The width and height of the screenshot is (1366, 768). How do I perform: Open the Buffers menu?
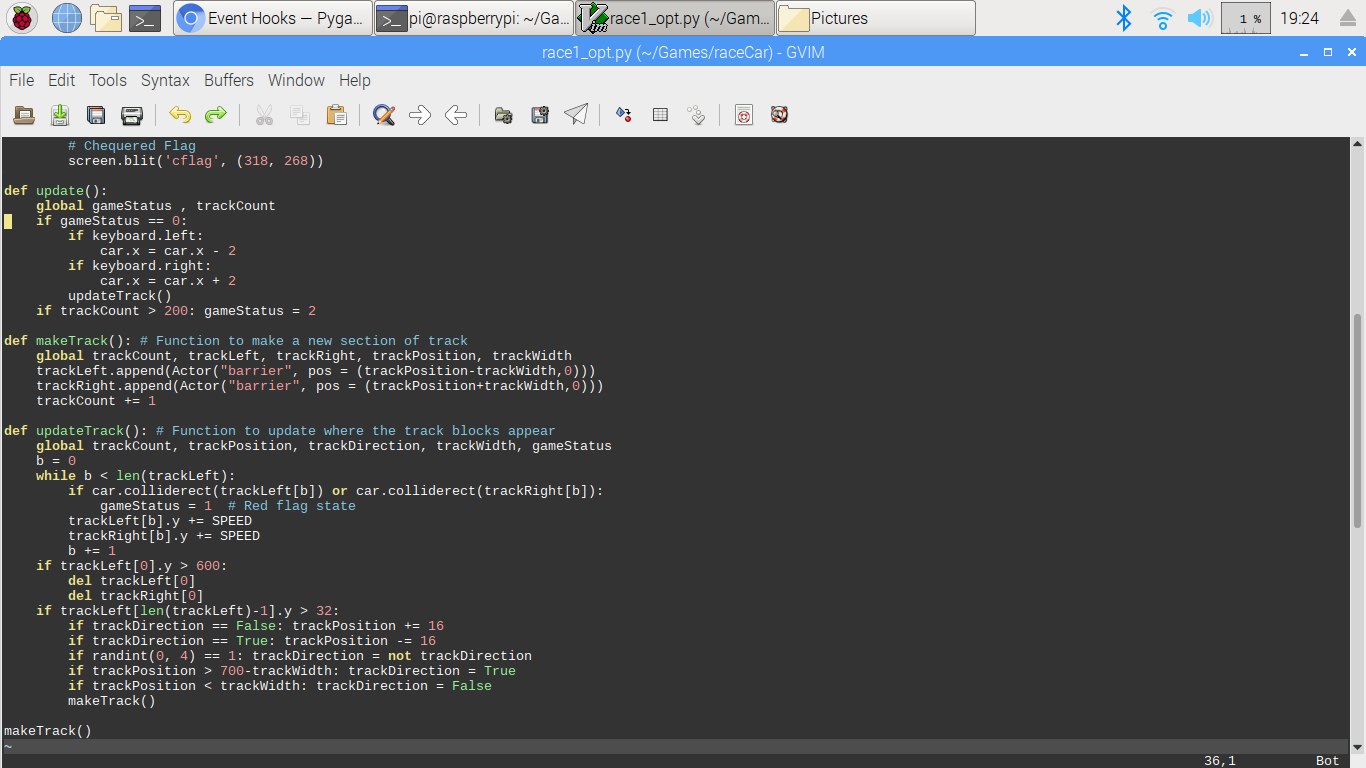click(229, 80)
